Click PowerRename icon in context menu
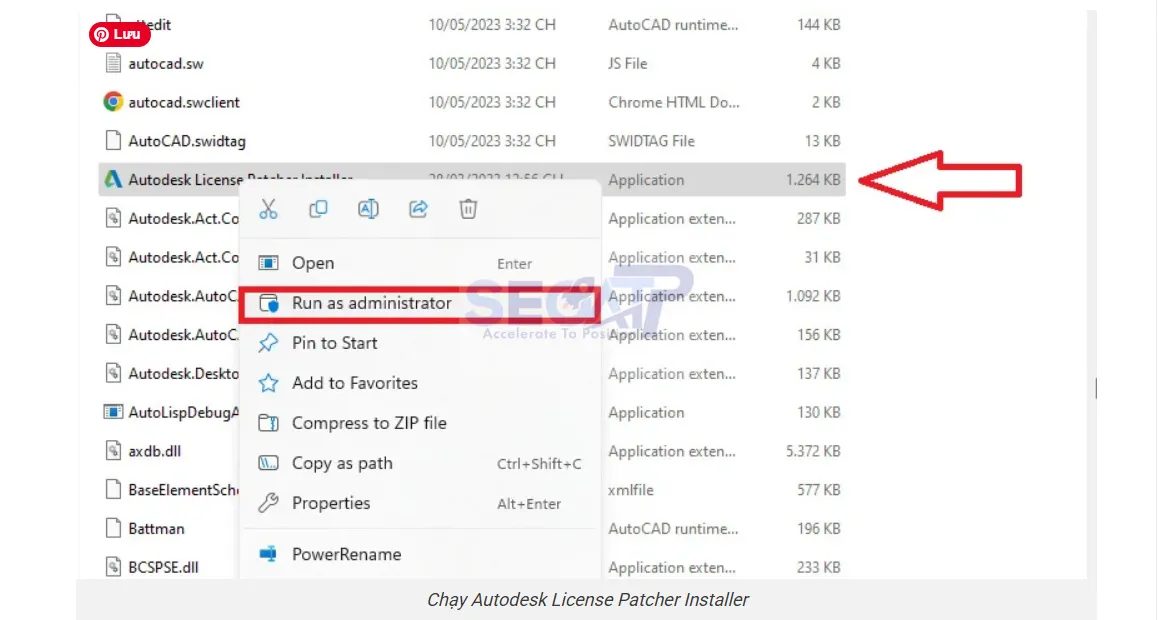The image size is (1158, 620). [x=268, y=554]
